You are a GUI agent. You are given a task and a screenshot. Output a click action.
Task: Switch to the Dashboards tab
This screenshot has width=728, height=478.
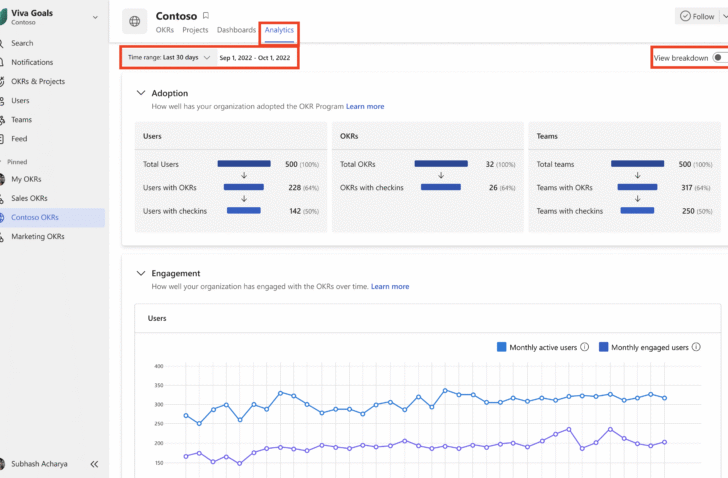[236, 30]
